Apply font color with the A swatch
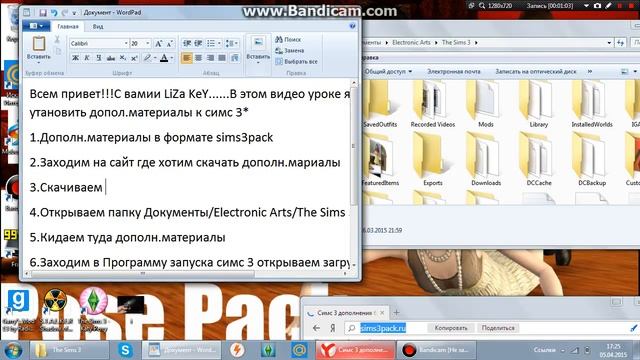 click(x=164, y=58)
